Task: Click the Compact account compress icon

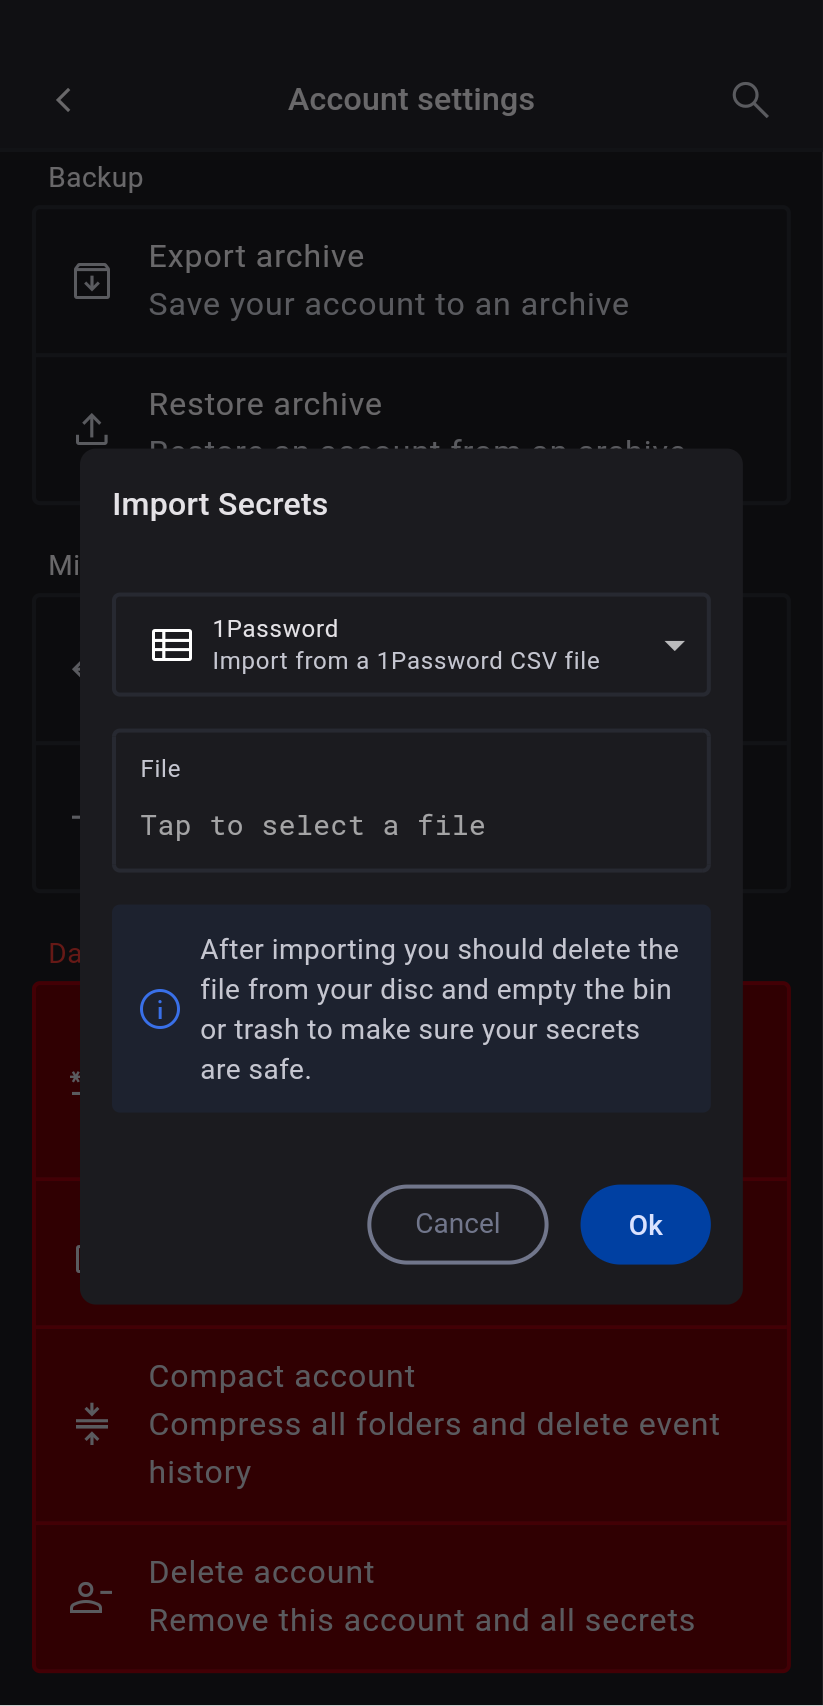Action: pyautogui.click(x=92, y=1424)
